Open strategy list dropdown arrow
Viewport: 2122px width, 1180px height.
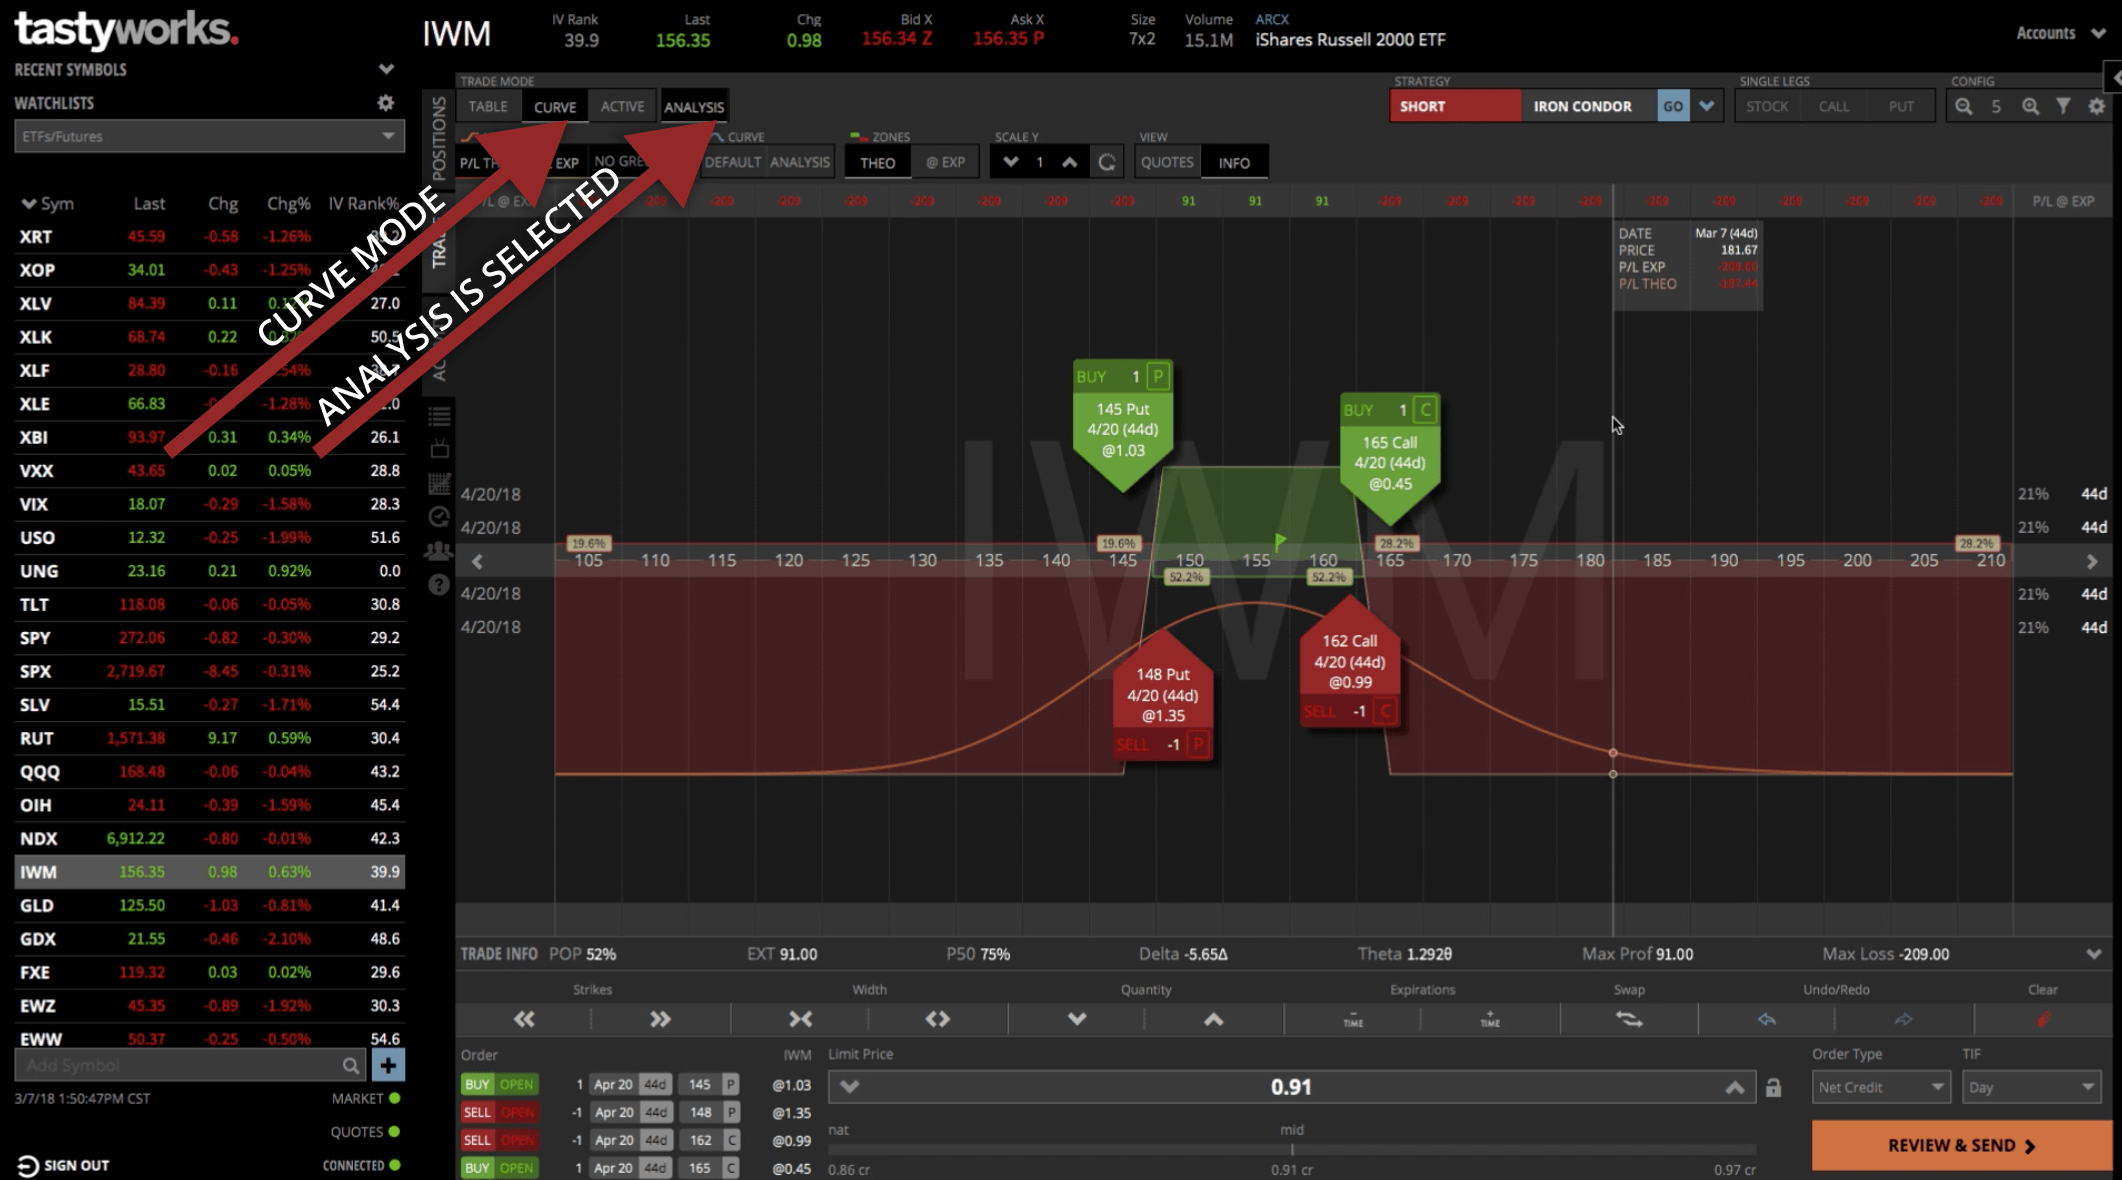[x=1706, y=106]
